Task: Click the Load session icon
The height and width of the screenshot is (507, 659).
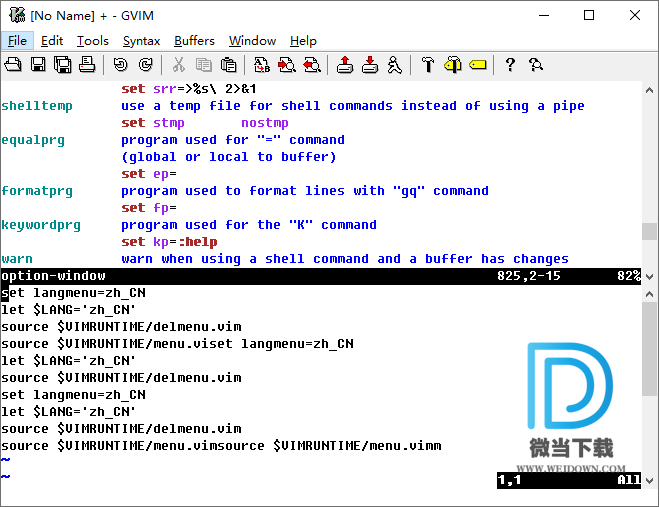Action: point(345,65)
